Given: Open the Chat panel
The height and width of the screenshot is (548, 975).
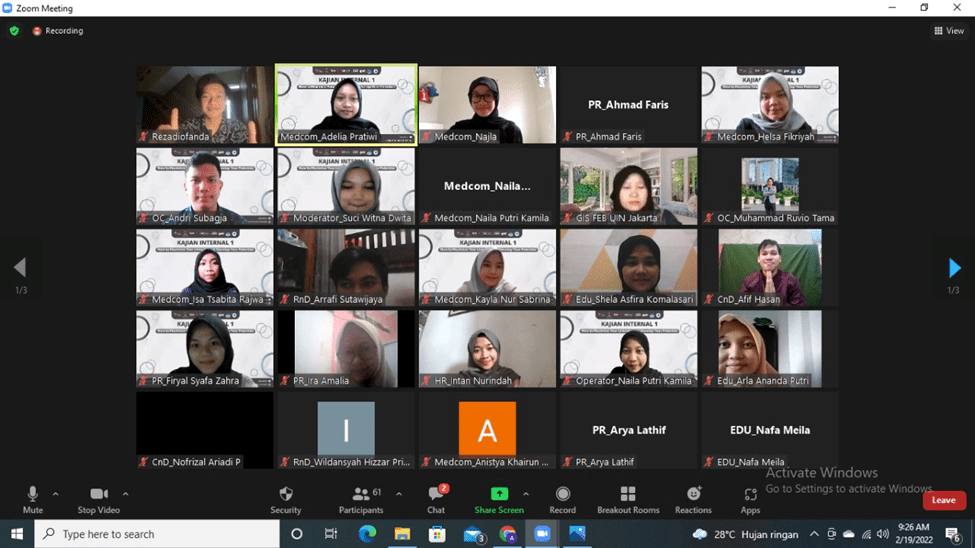Looking at the screenshot, I should pos(436,495).
